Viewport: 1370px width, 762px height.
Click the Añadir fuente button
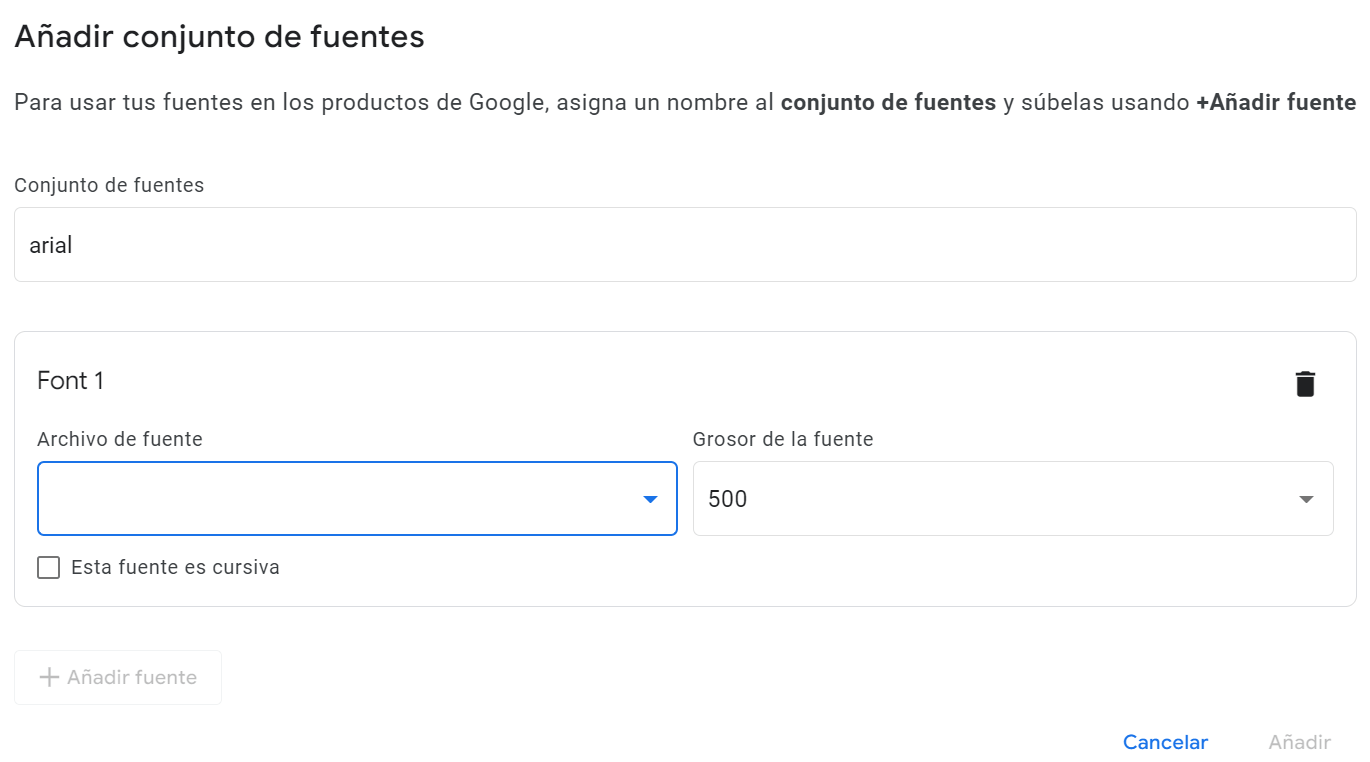pyautogui.click(x=117, y=677)
